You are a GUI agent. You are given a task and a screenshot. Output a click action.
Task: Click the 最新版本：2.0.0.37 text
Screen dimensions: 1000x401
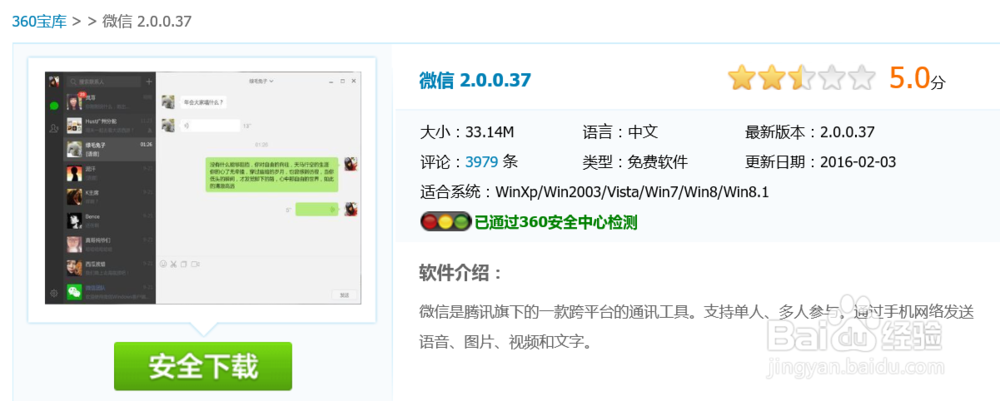point(809,133)
